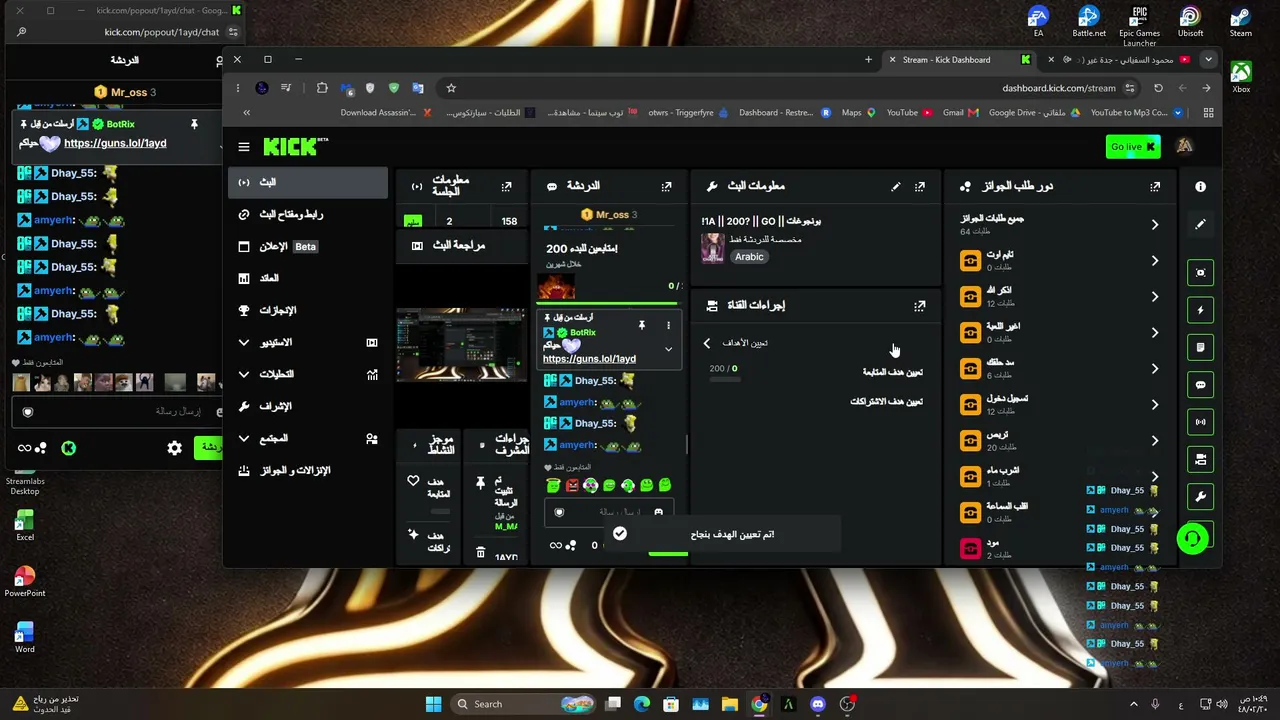Bookmark the dashboard page with the star icon
1280x720 pixels.
[451, 88]
